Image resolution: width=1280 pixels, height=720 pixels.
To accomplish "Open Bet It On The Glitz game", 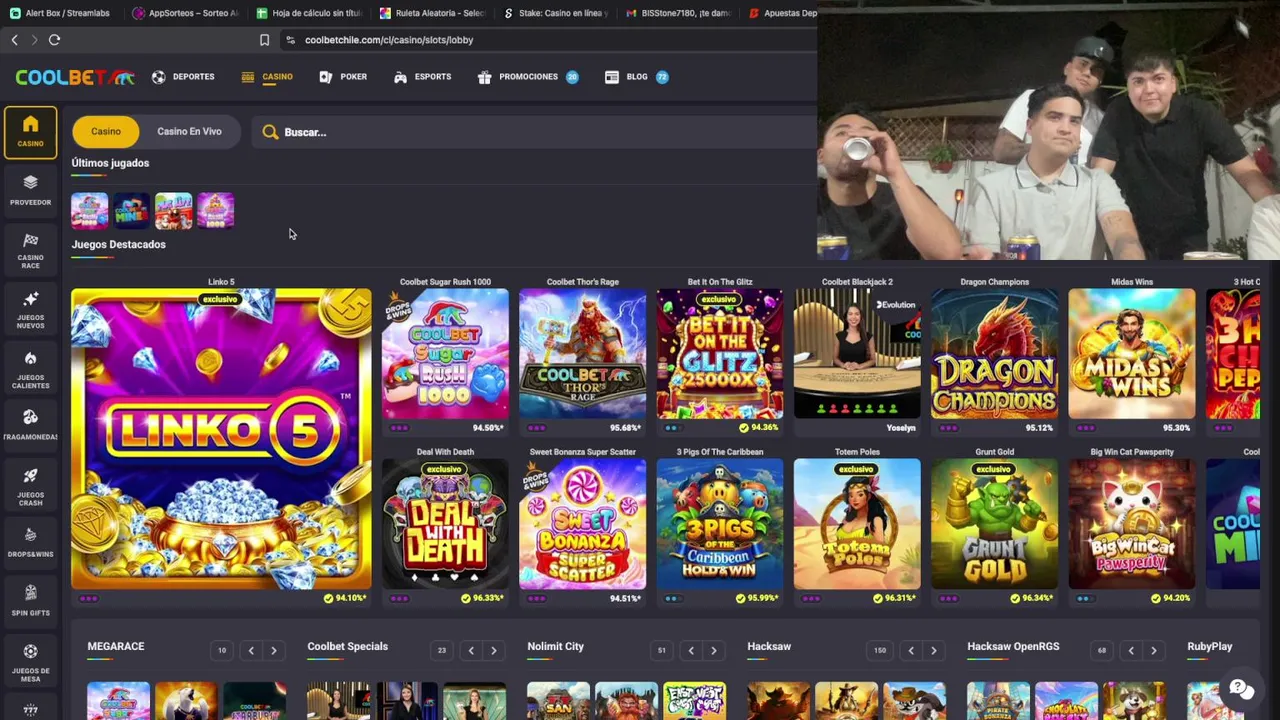I will click(720, 354).
